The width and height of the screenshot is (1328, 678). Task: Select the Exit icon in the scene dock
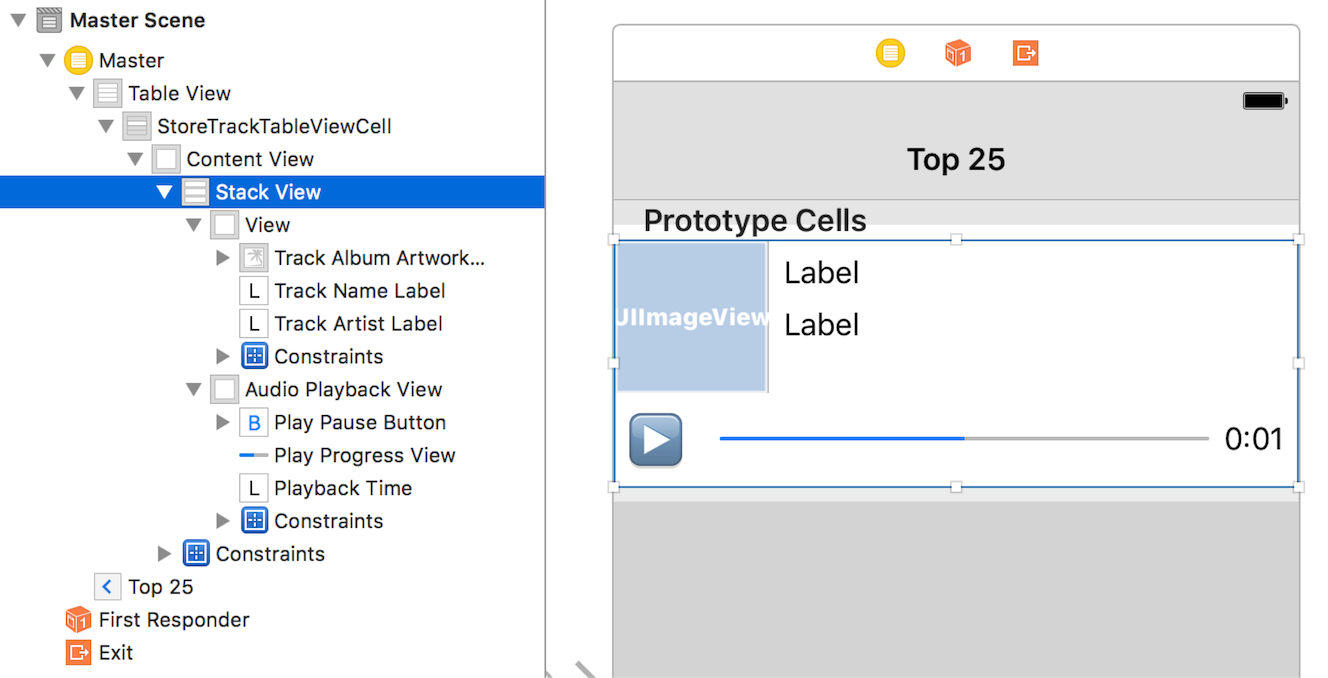point(1024,52)
